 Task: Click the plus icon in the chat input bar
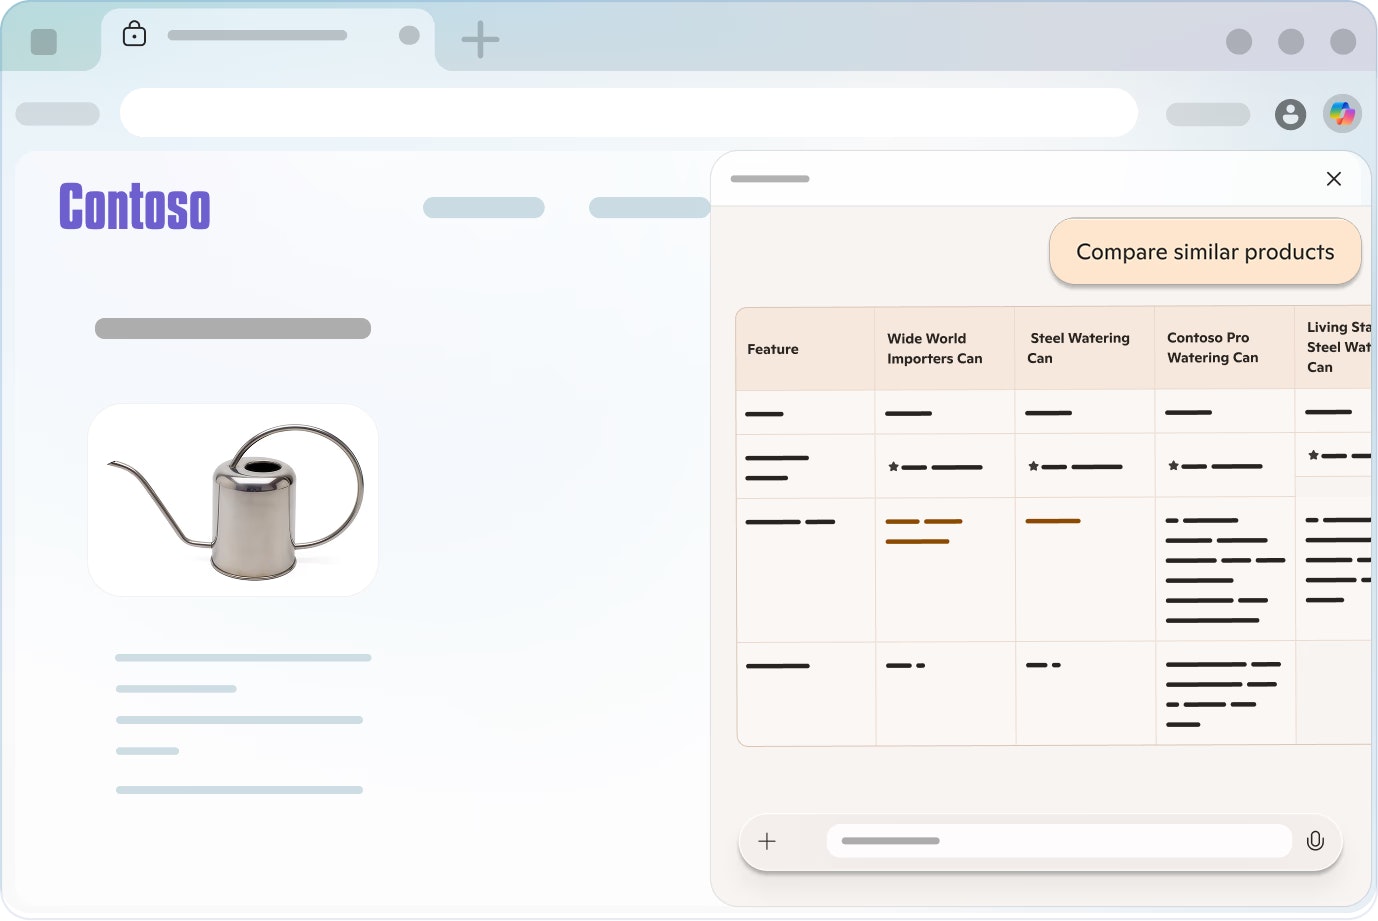point(767,841)
